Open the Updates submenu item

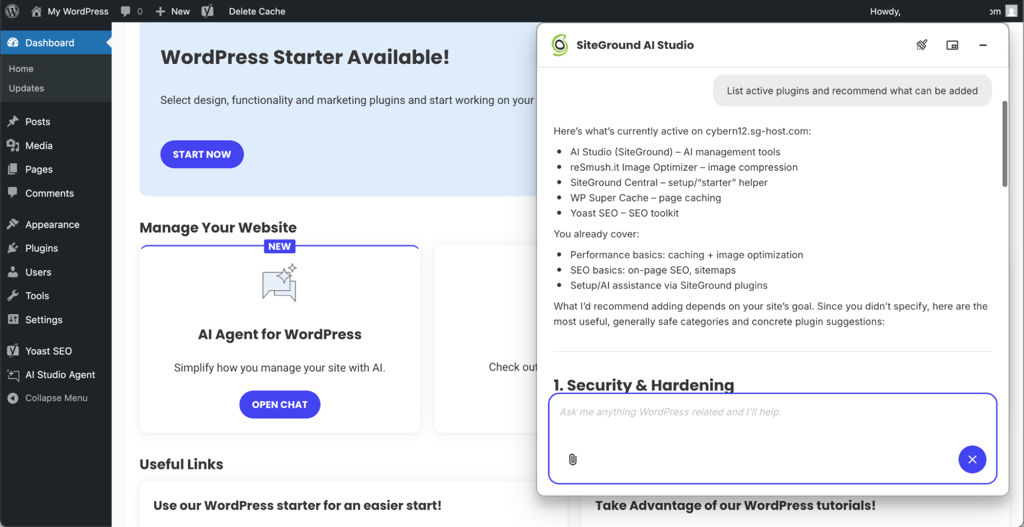click(26, 88)
